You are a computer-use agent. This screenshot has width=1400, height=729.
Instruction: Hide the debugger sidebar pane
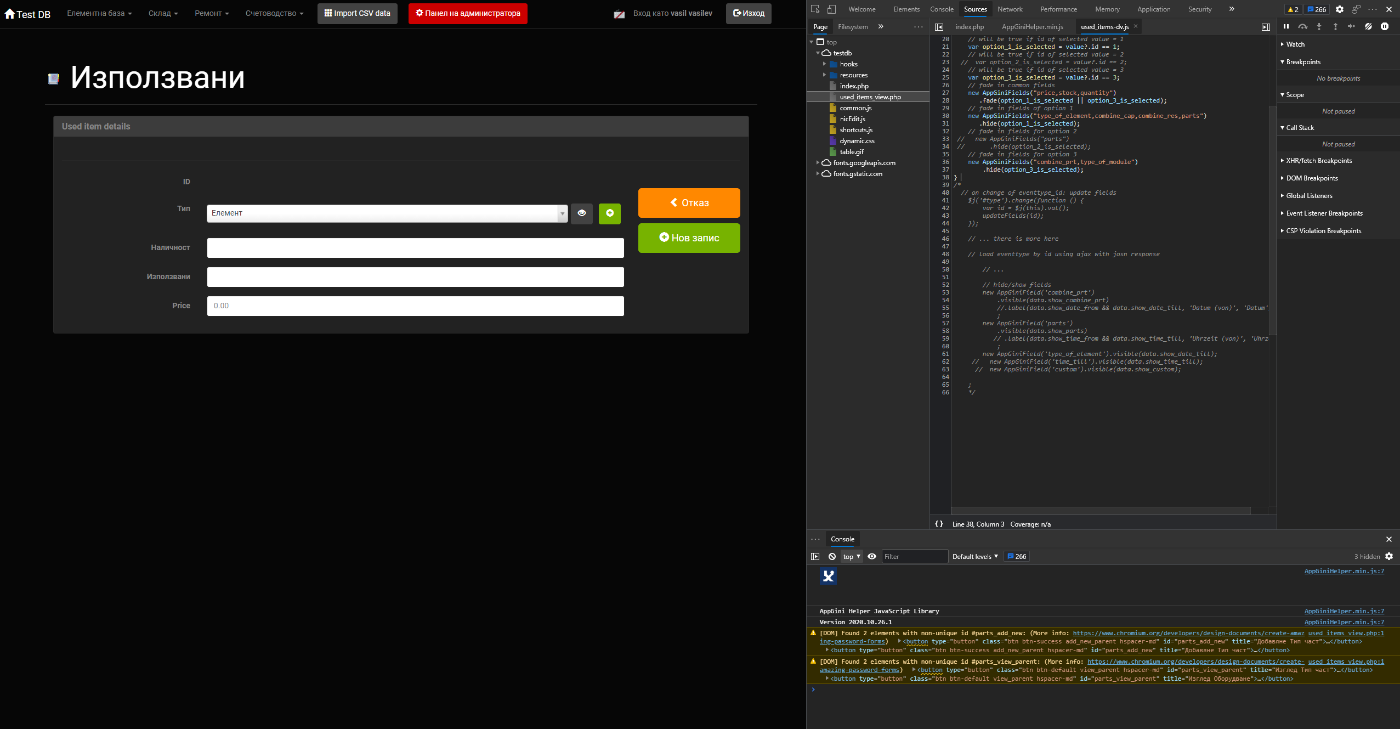pyautogui.click(x=1265, y=26)
